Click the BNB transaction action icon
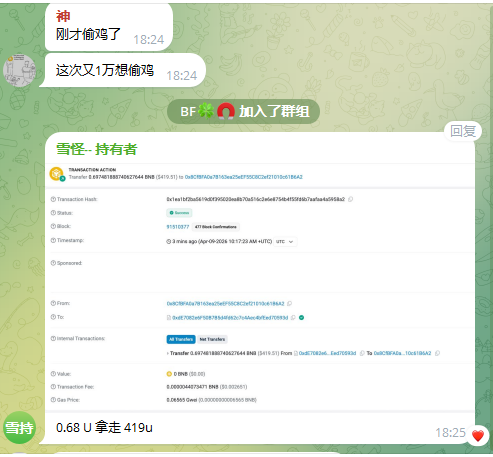The height and width of the screenshot is (457, 493). pos(57,174)
